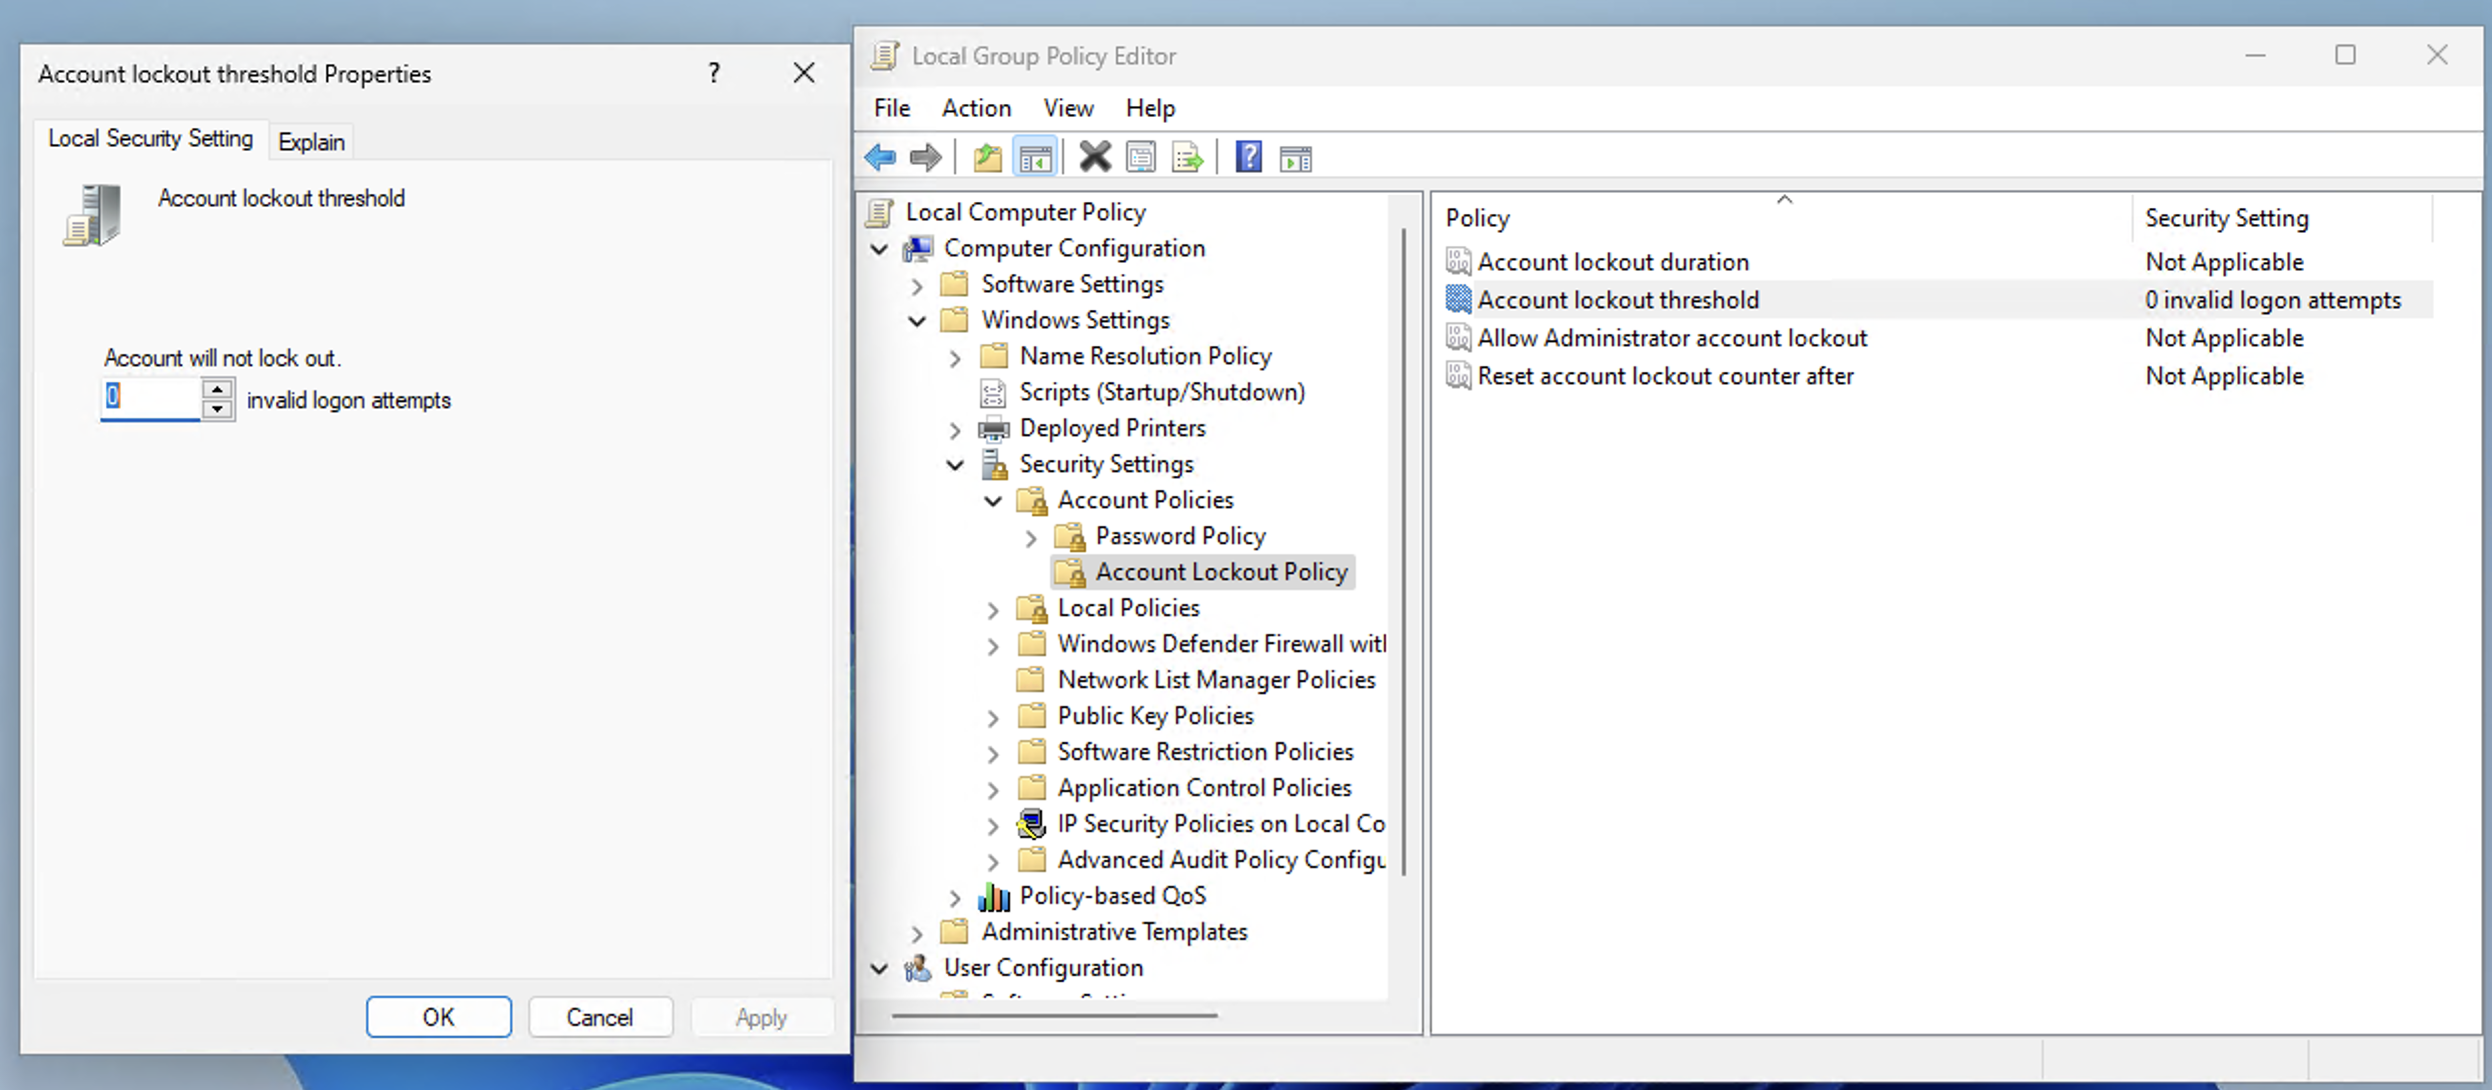This screenshot has width=2492, height=1090.
Task: Switch to the Explain tab
Action: 311,142
